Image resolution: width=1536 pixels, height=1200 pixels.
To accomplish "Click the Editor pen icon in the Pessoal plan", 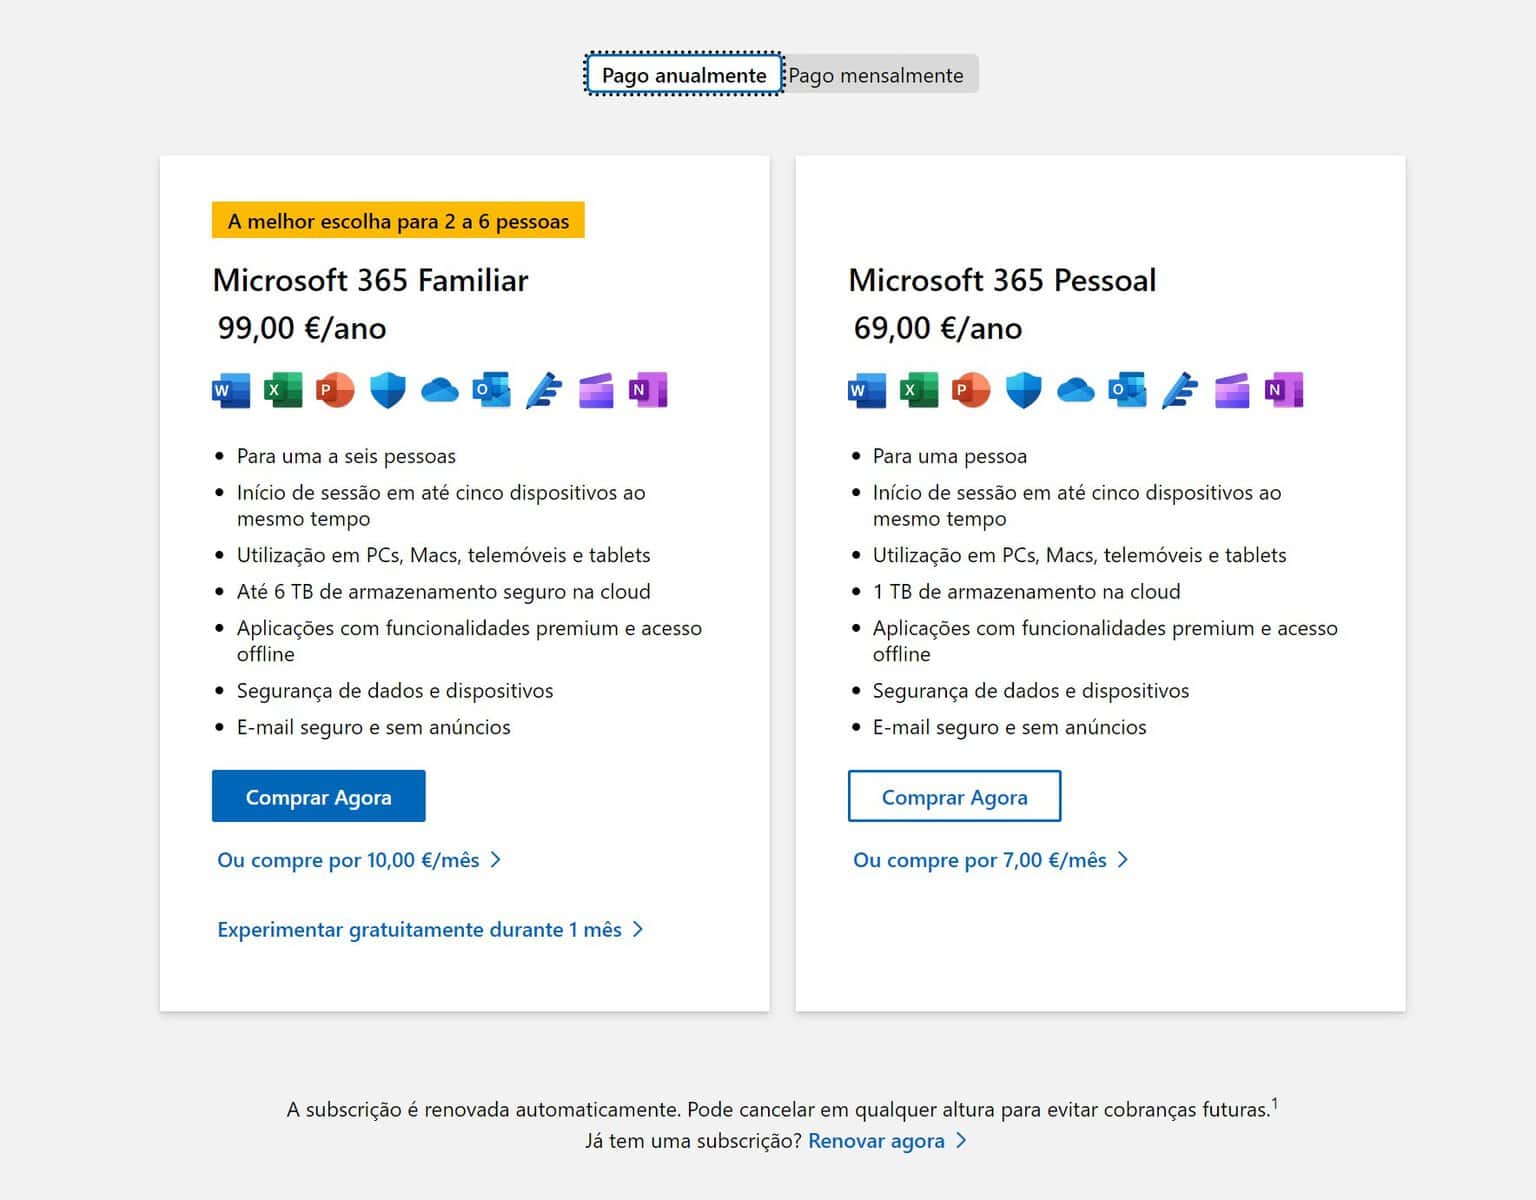I will click(x=1180, y=390).
